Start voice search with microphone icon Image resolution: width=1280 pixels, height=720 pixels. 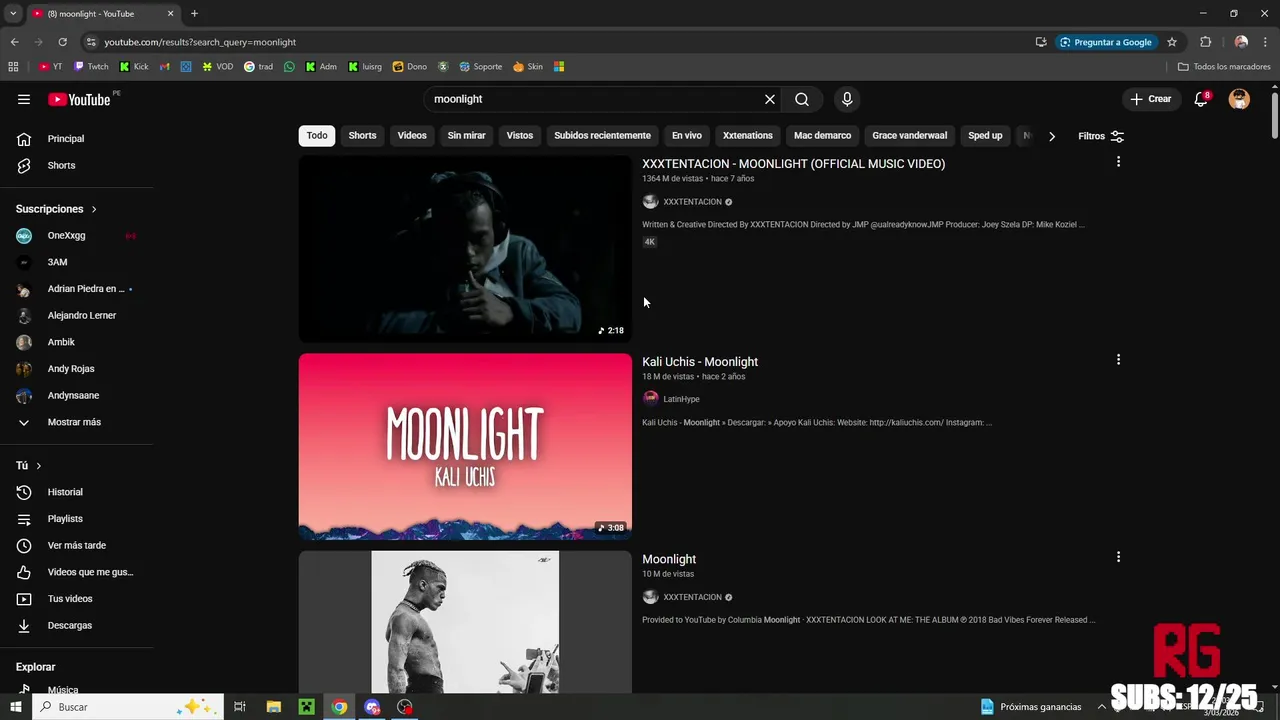pyautogui.click(x=847, y=99)
